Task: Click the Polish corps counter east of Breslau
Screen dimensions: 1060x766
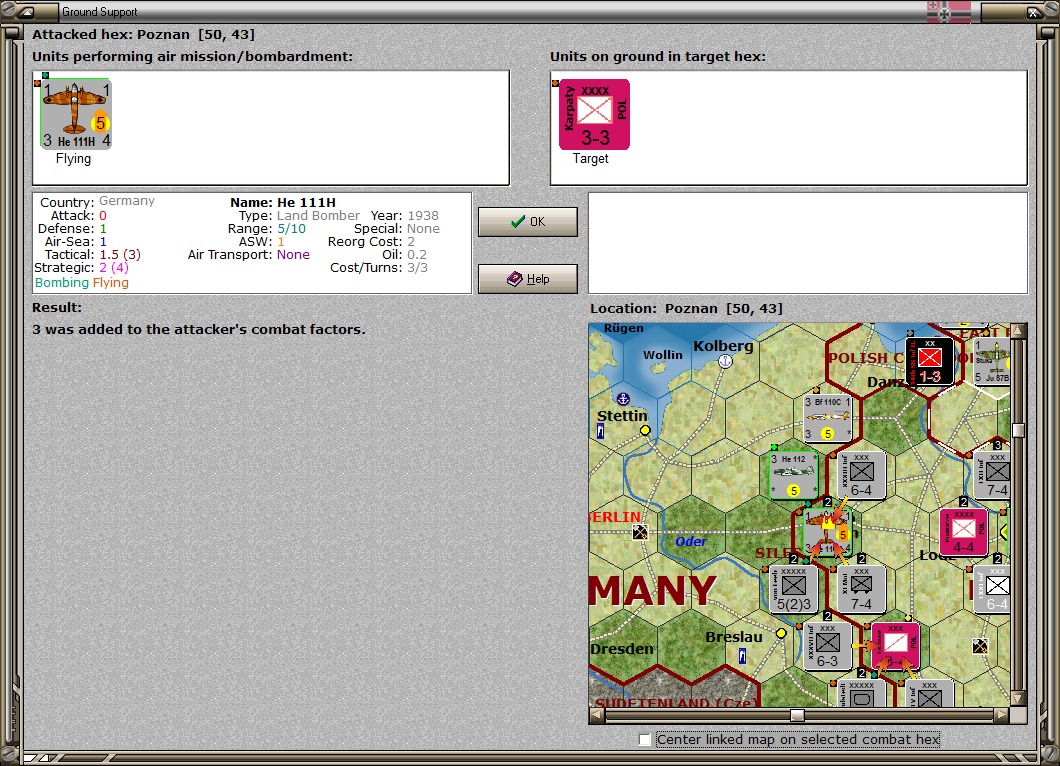Action: (895, 646)
